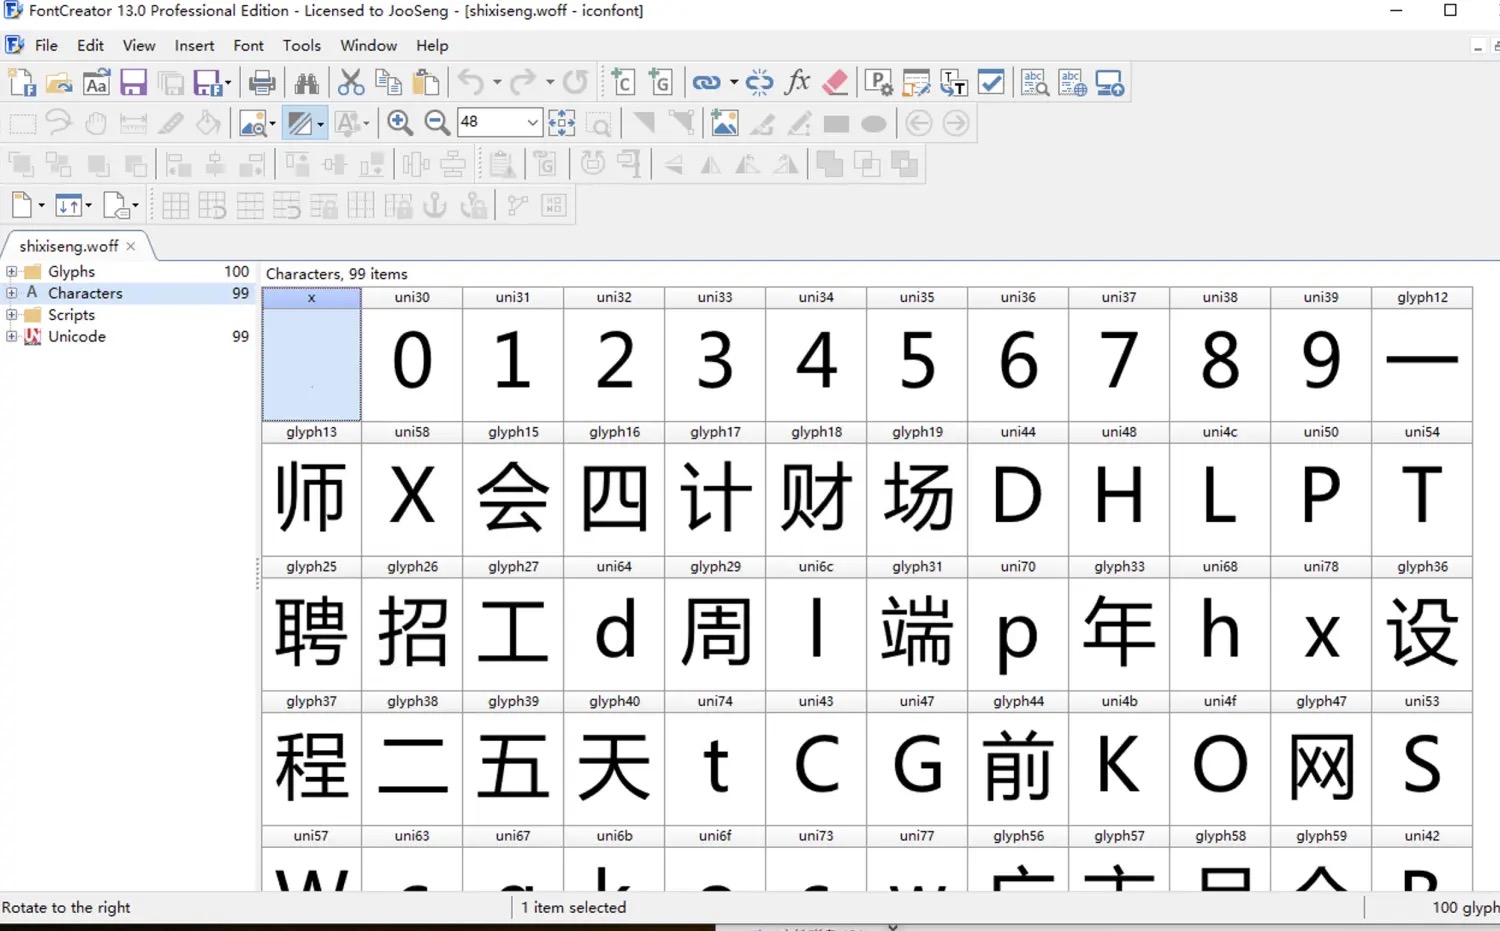Image resolution: width=1500 pixels, height=931 pixels.
Task: Click the abc preview magnifier icon
Action: click(1034, 83)
